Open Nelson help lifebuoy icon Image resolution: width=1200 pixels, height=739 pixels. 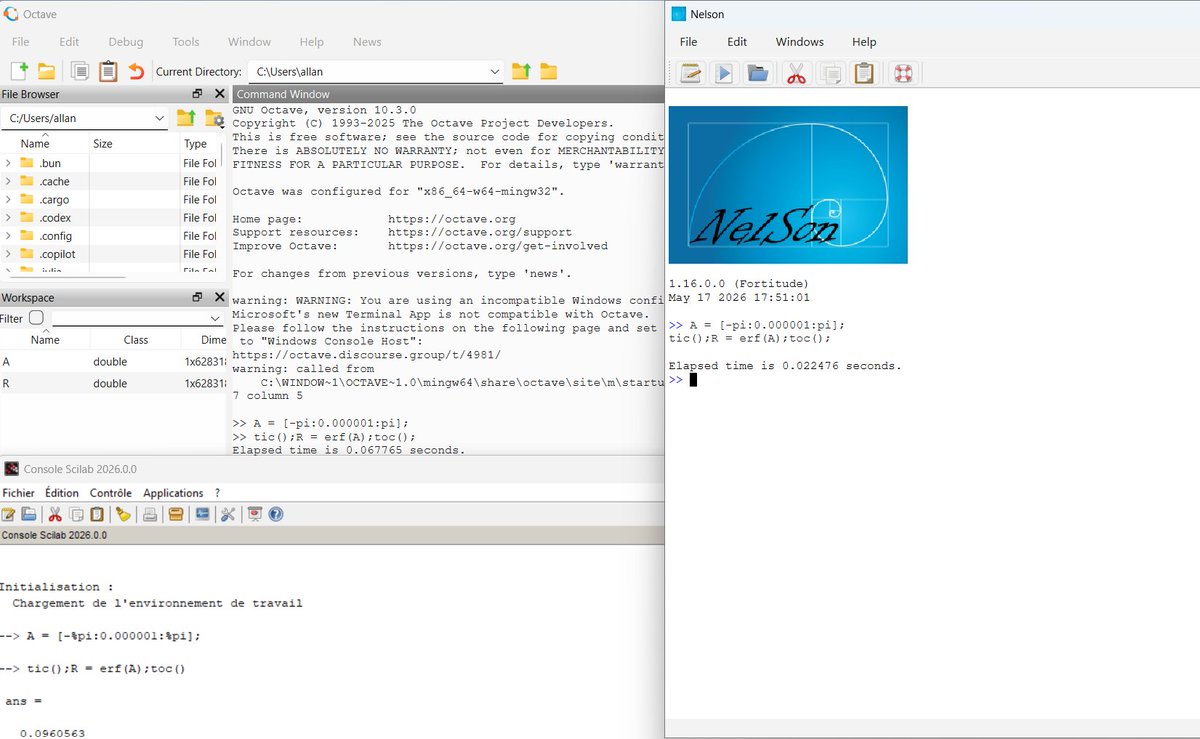(x=904, y=73)
